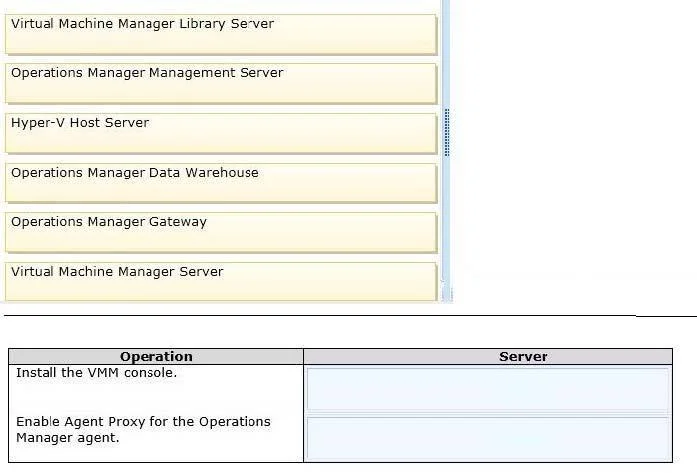Click the vertical blue splitter bar

[x=446, y=151]
